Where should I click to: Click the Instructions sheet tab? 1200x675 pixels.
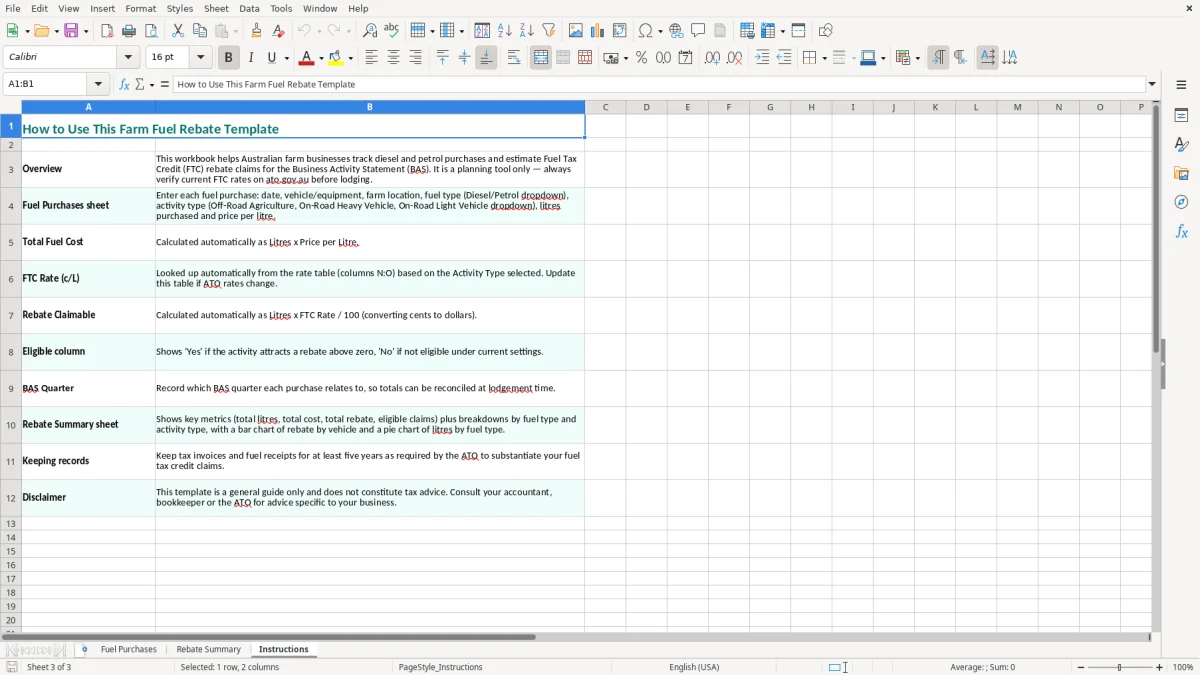click(284, 650)
